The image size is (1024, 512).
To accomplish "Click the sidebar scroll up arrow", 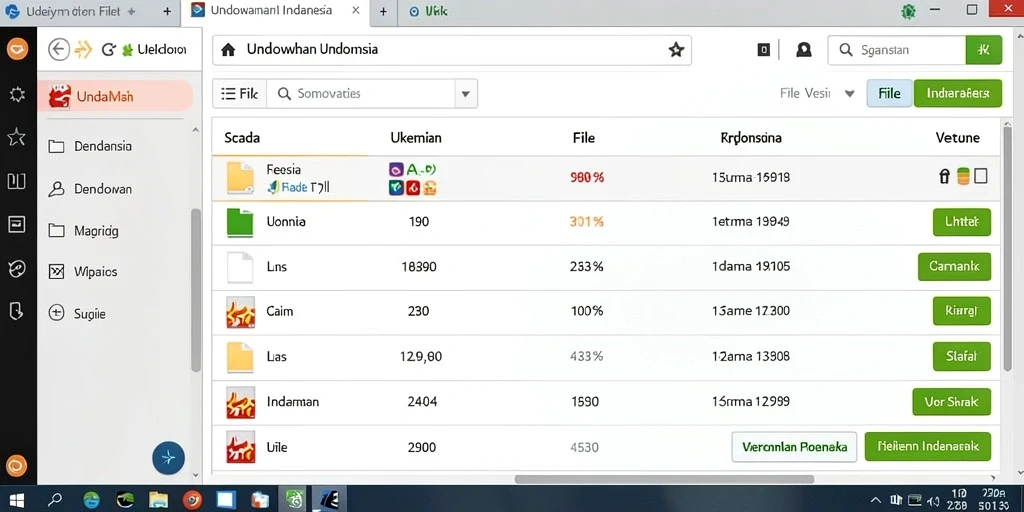I will click(195, 130).
